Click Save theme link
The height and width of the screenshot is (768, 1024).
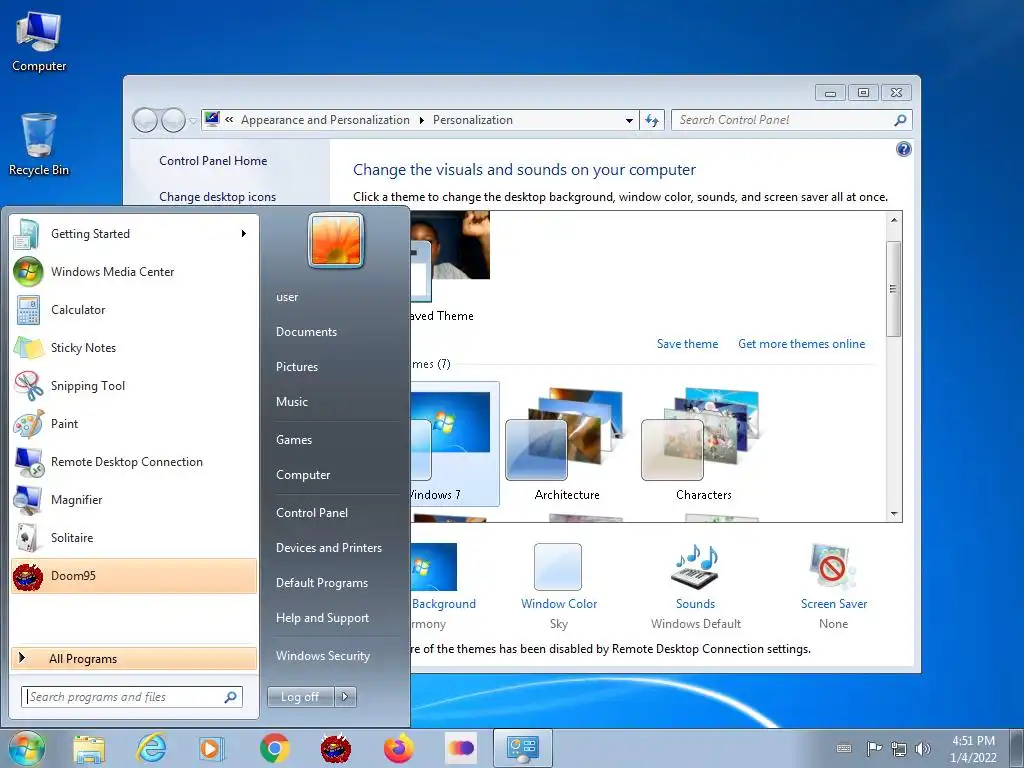pos(687,344)
